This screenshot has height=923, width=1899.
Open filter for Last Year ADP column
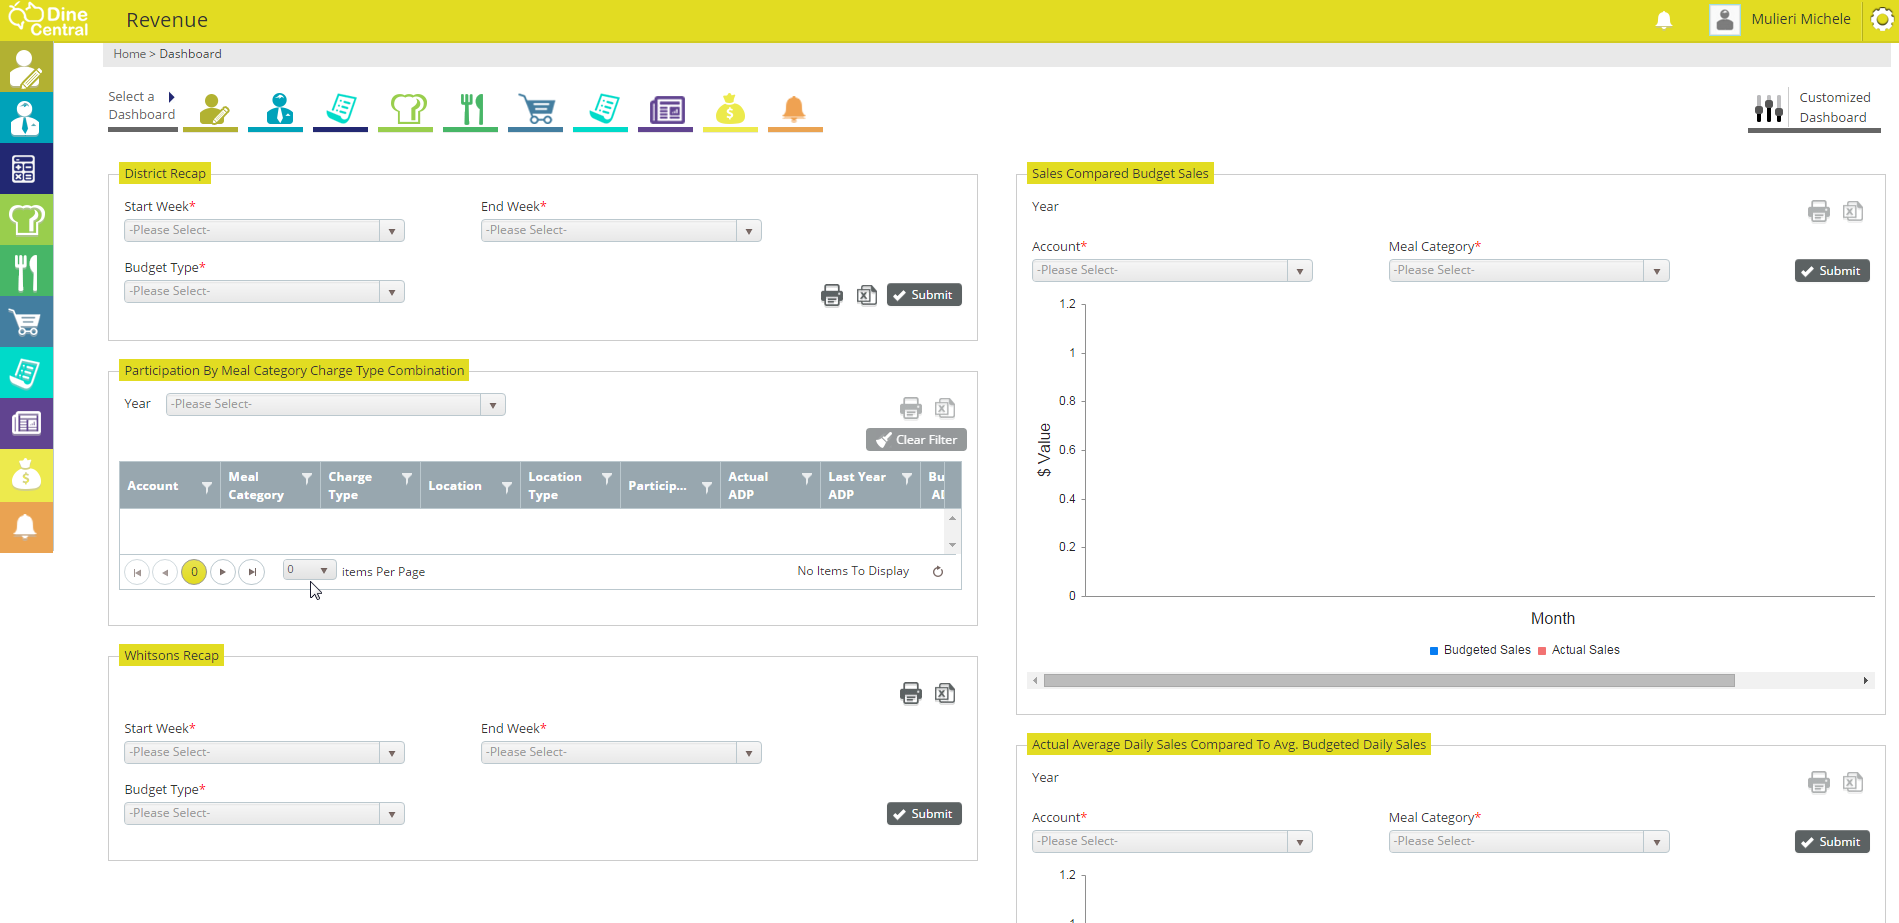907,479
